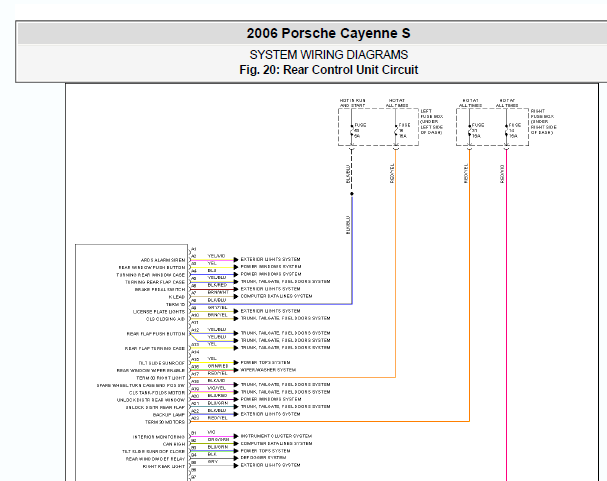Click 'Fig. 20: Rear Control Unit Circuit' caption
This screenshot has width=607, height=481.
328,70
